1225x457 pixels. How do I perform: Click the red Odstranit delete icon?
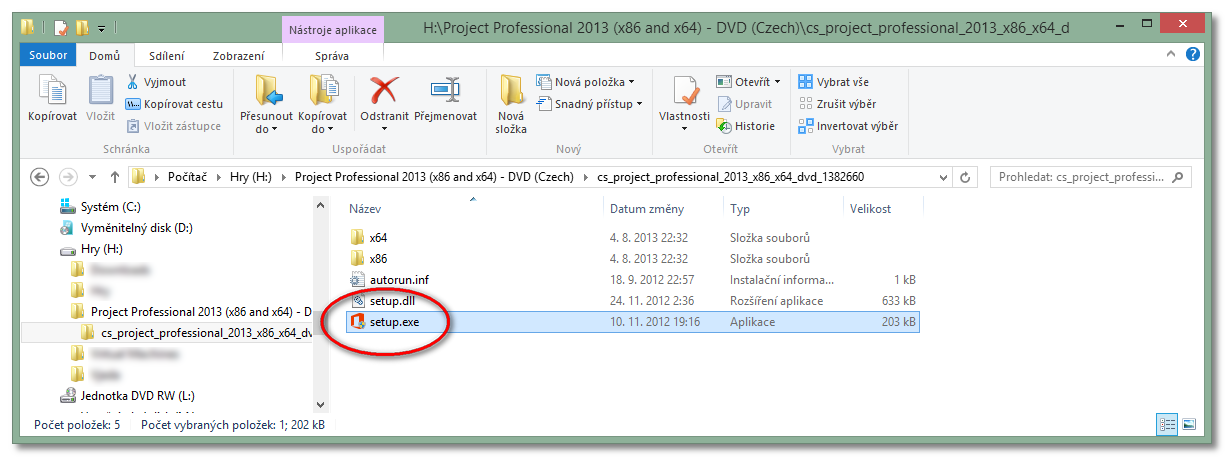(384, 91)
